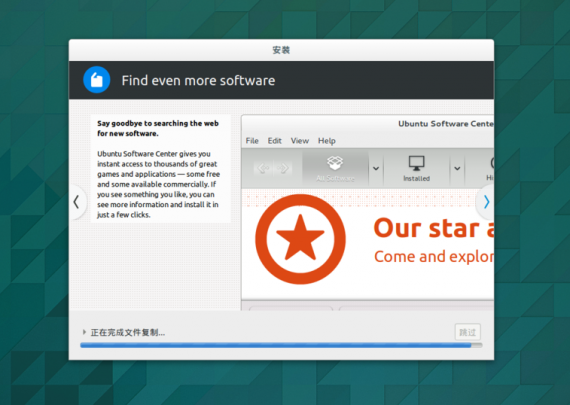Open the File menu

click(x=252, y=141)
